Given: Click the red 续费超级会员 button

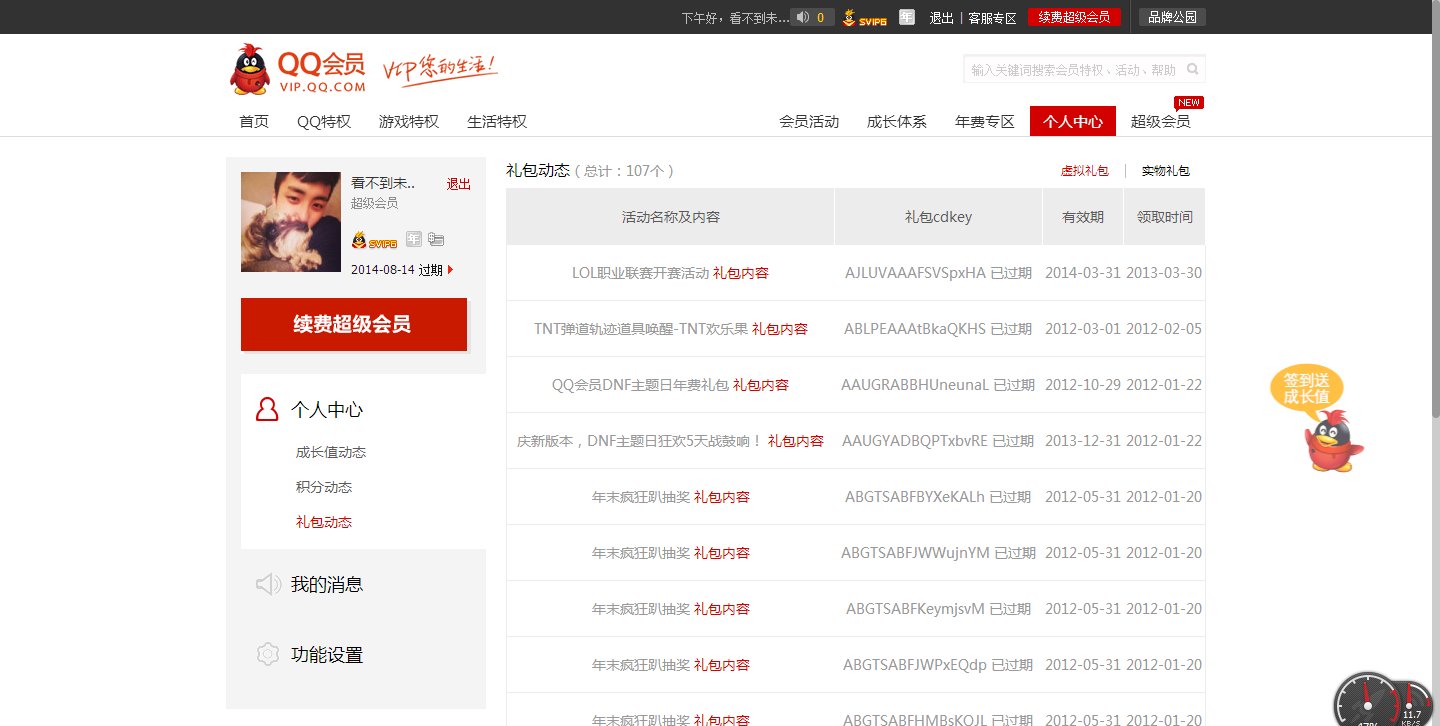Looking at the screenshot, I should pos(354,325).
